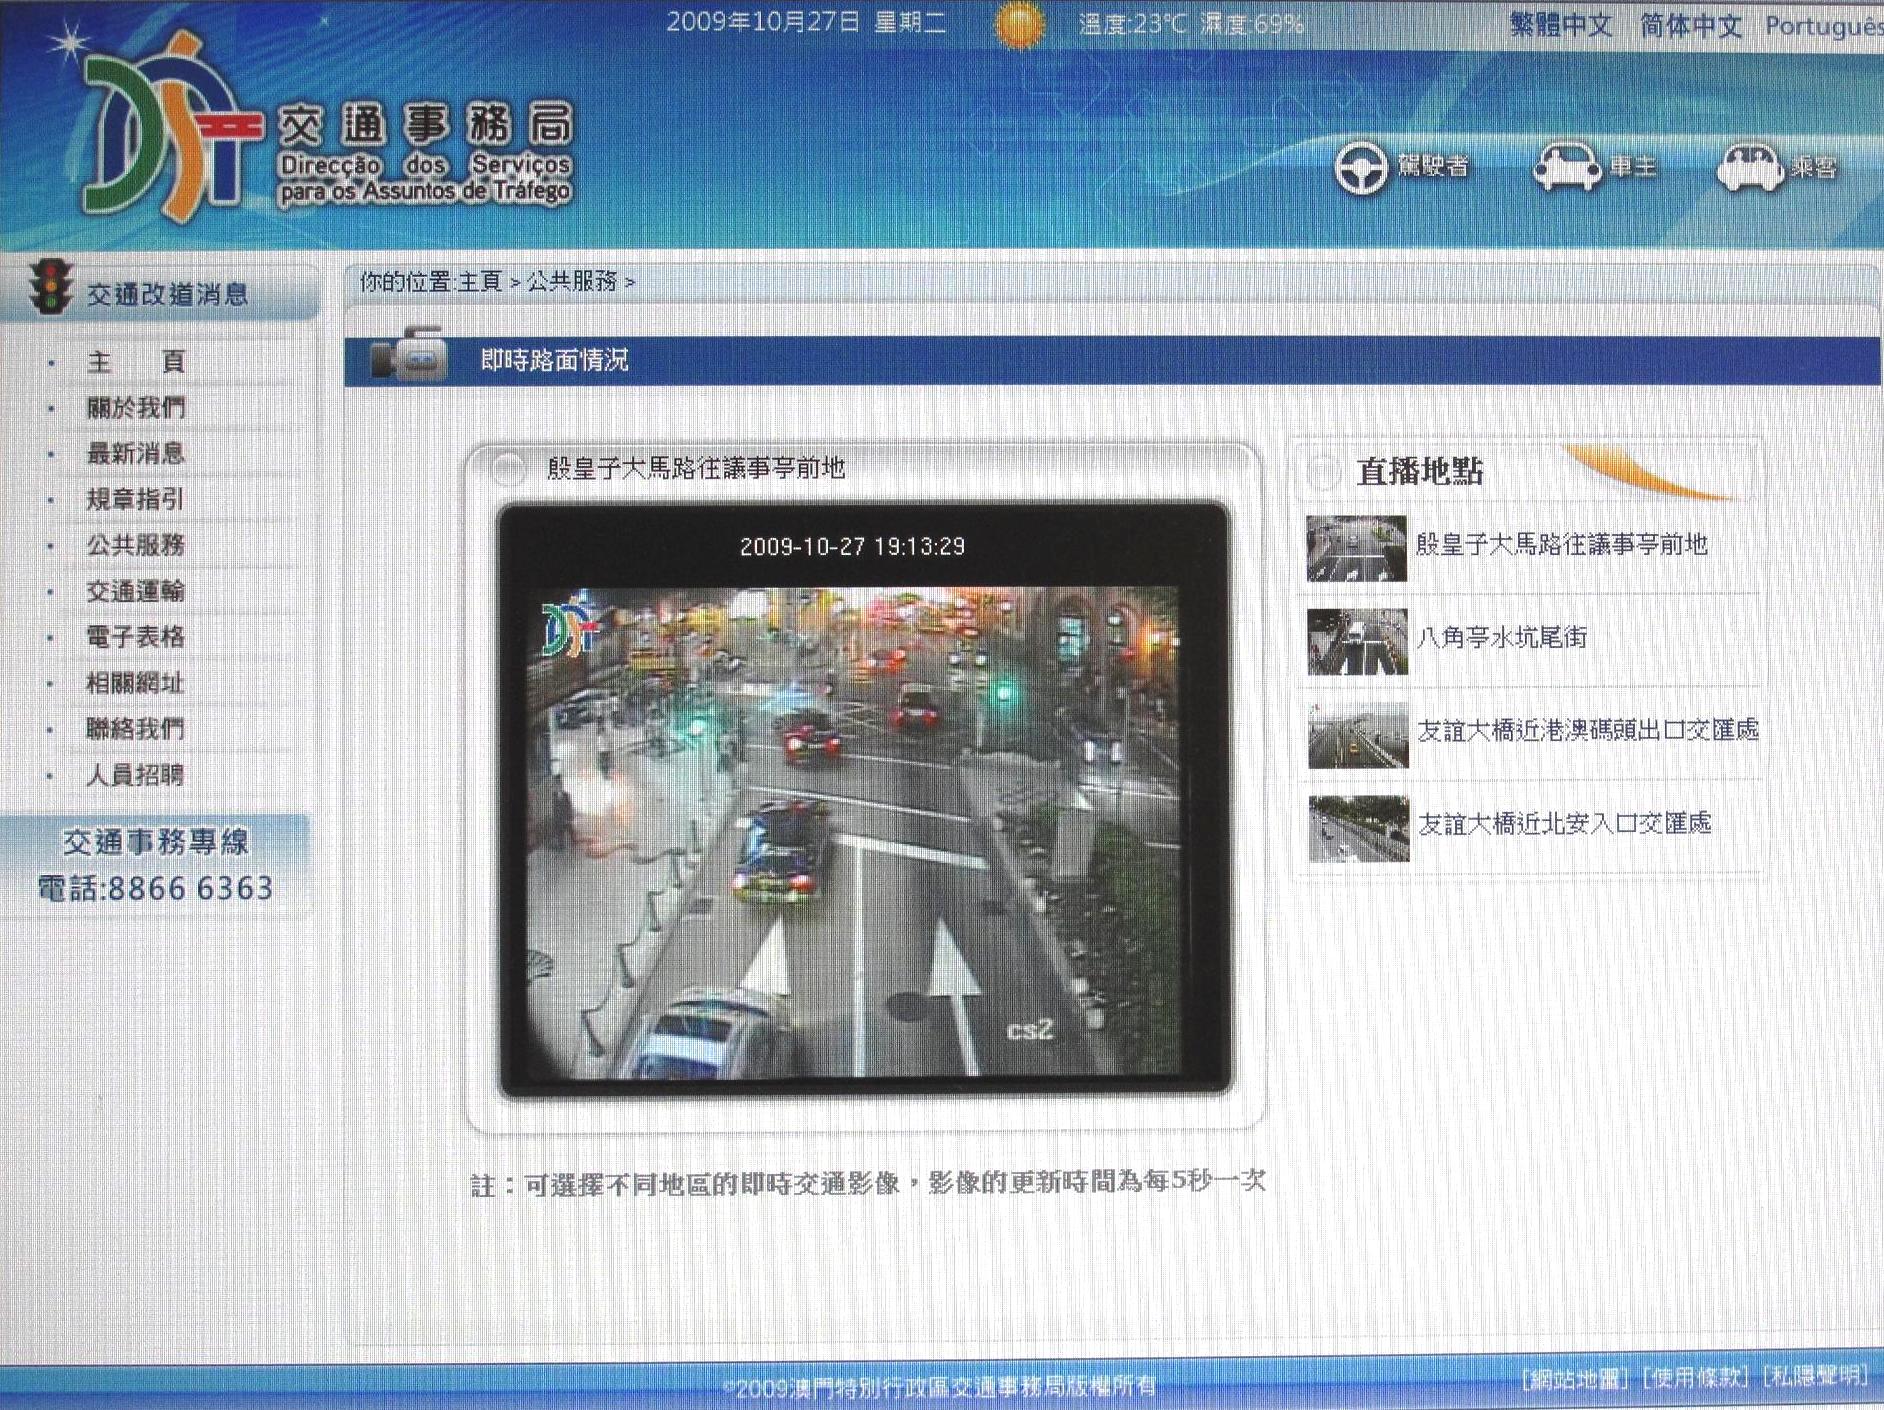Image resolution: width=1884 pixels, height=1410 pixels.
Task: Click 公共服務 in the breadcrumb path
Action: coord(571,282)
